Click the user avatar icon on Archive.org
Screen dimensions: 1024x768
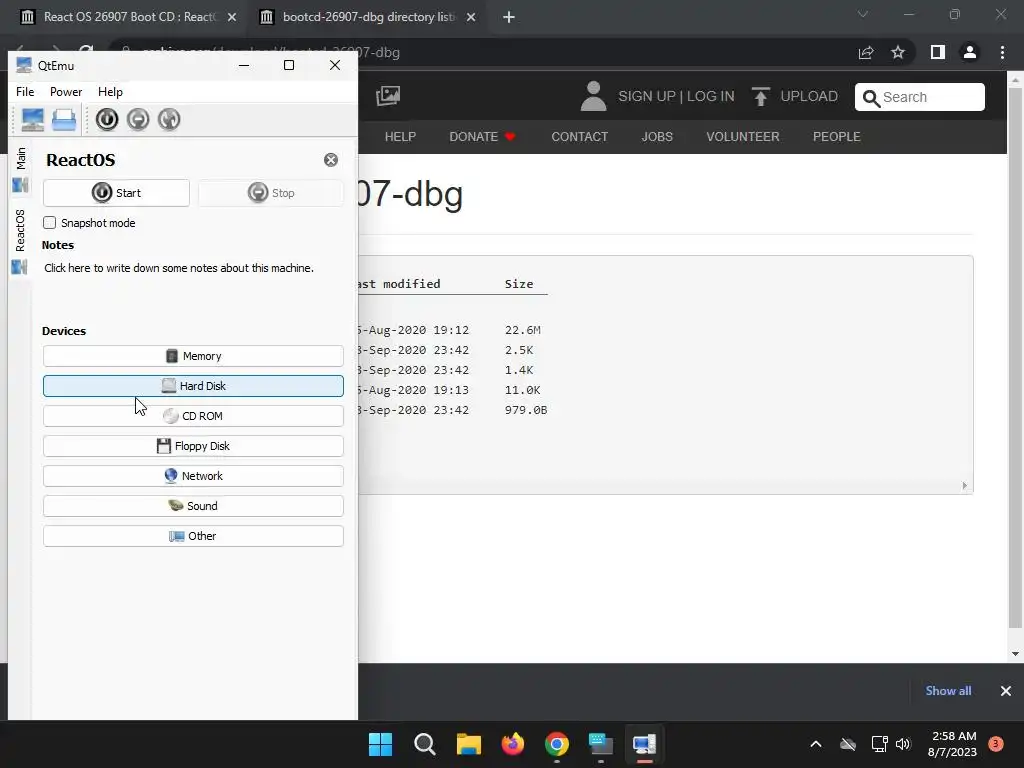[x=593, y=96]
